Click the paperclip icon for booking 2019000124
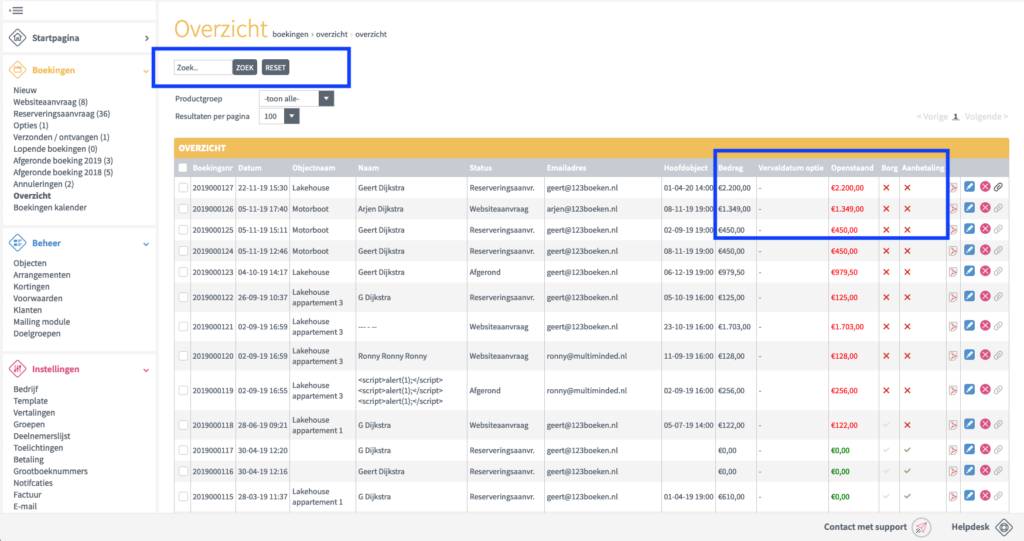The width and height of the screenshot is (1024, 541). [x=999, y=251]
